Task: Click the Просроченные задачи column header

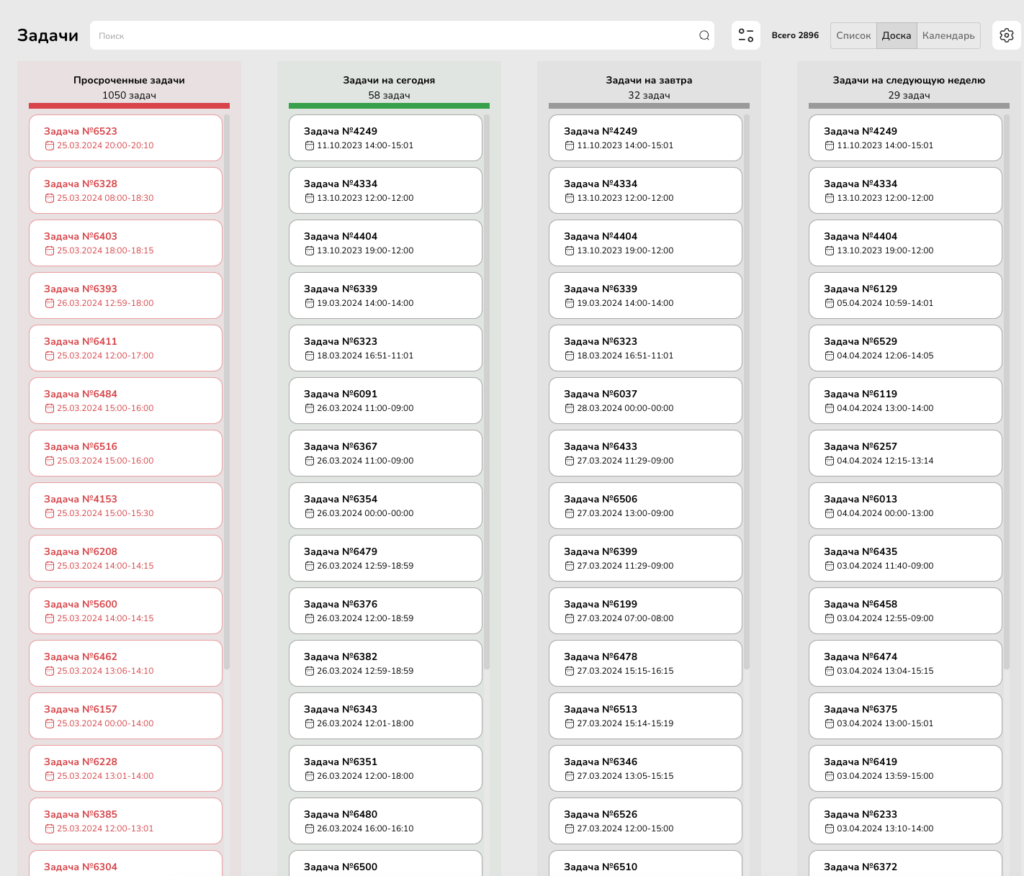Action: [x=129, y=80]
